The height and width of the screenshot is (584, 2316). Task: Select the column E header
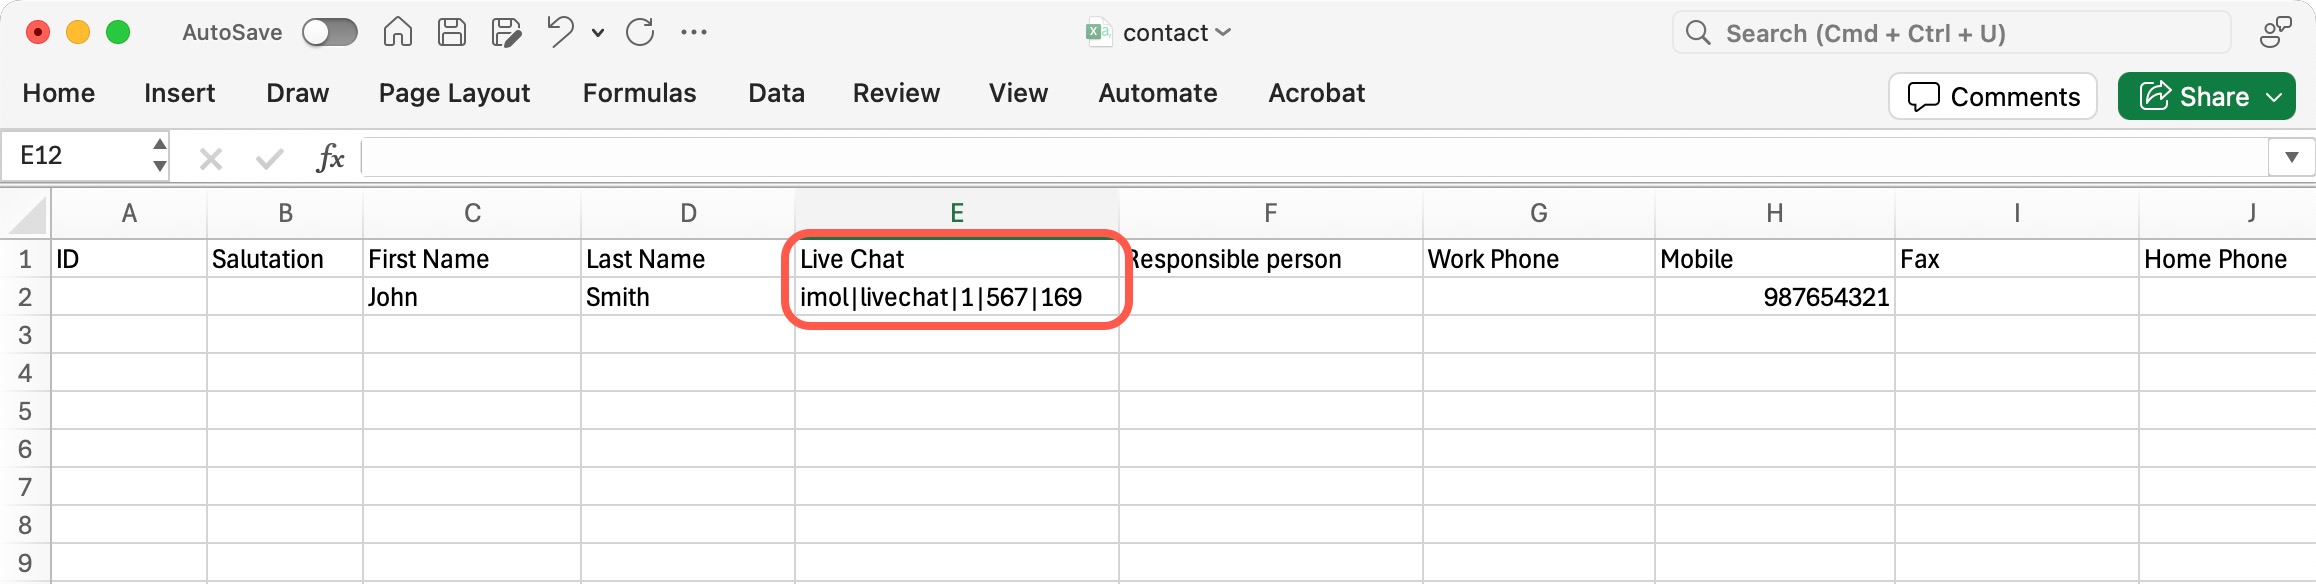coord(956,213)
